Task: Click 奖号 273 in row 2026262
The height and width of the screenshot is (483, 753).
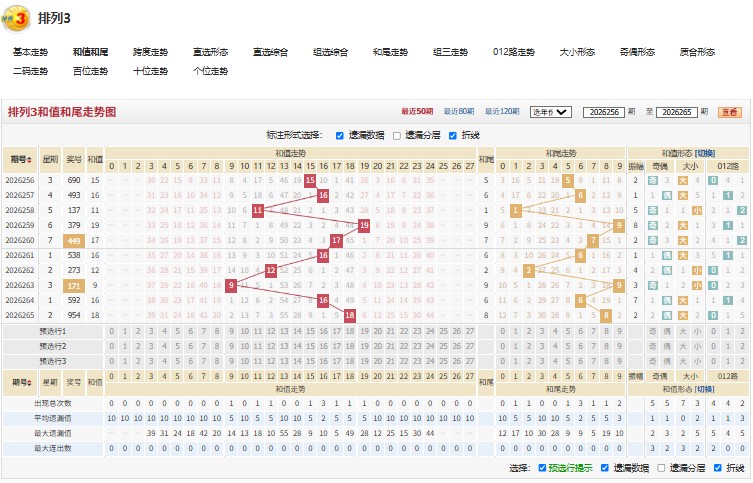Action: [x=74, y=270]
